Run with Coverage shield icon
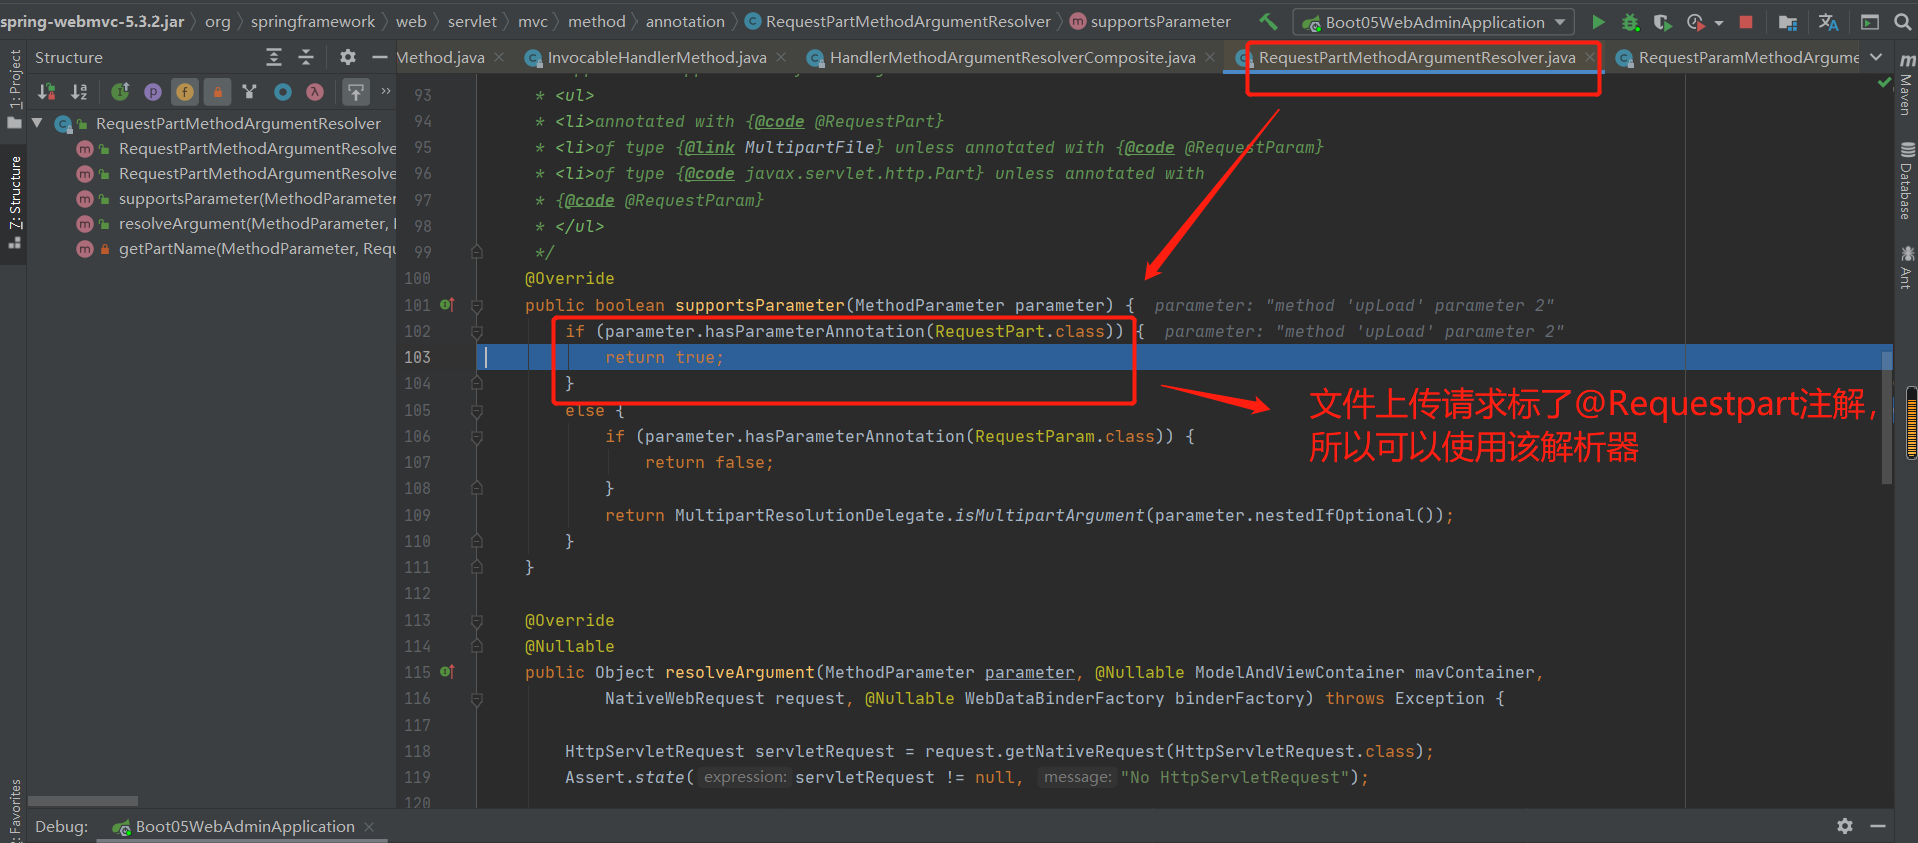This screenshot has width=1918, height=843. [x=1662, y=21]
